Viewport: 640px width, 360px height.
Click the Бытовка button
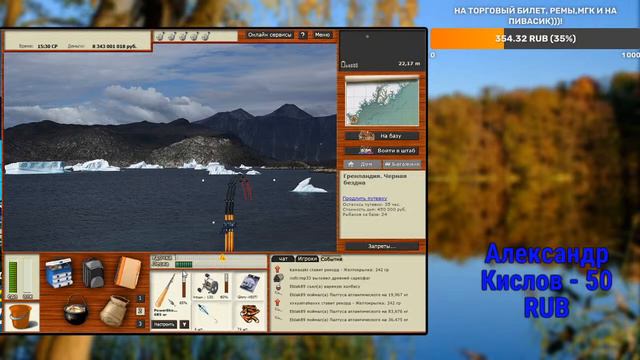[402, 164]
